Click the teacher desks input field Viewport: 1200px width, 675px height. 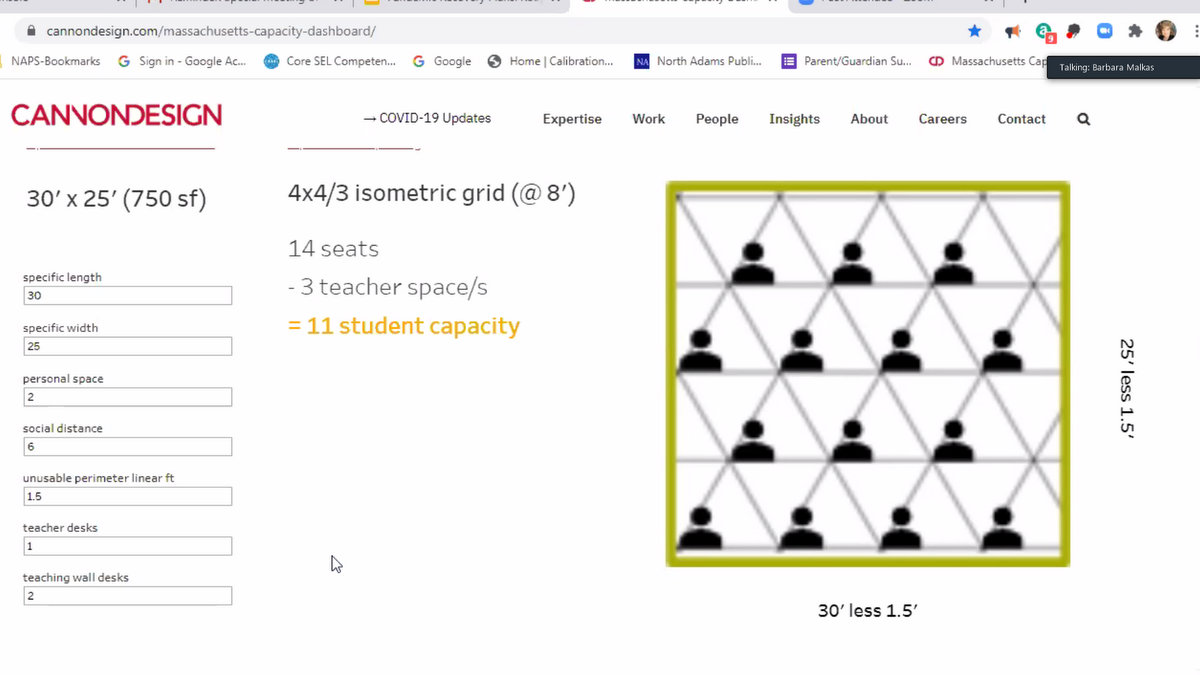127,546
